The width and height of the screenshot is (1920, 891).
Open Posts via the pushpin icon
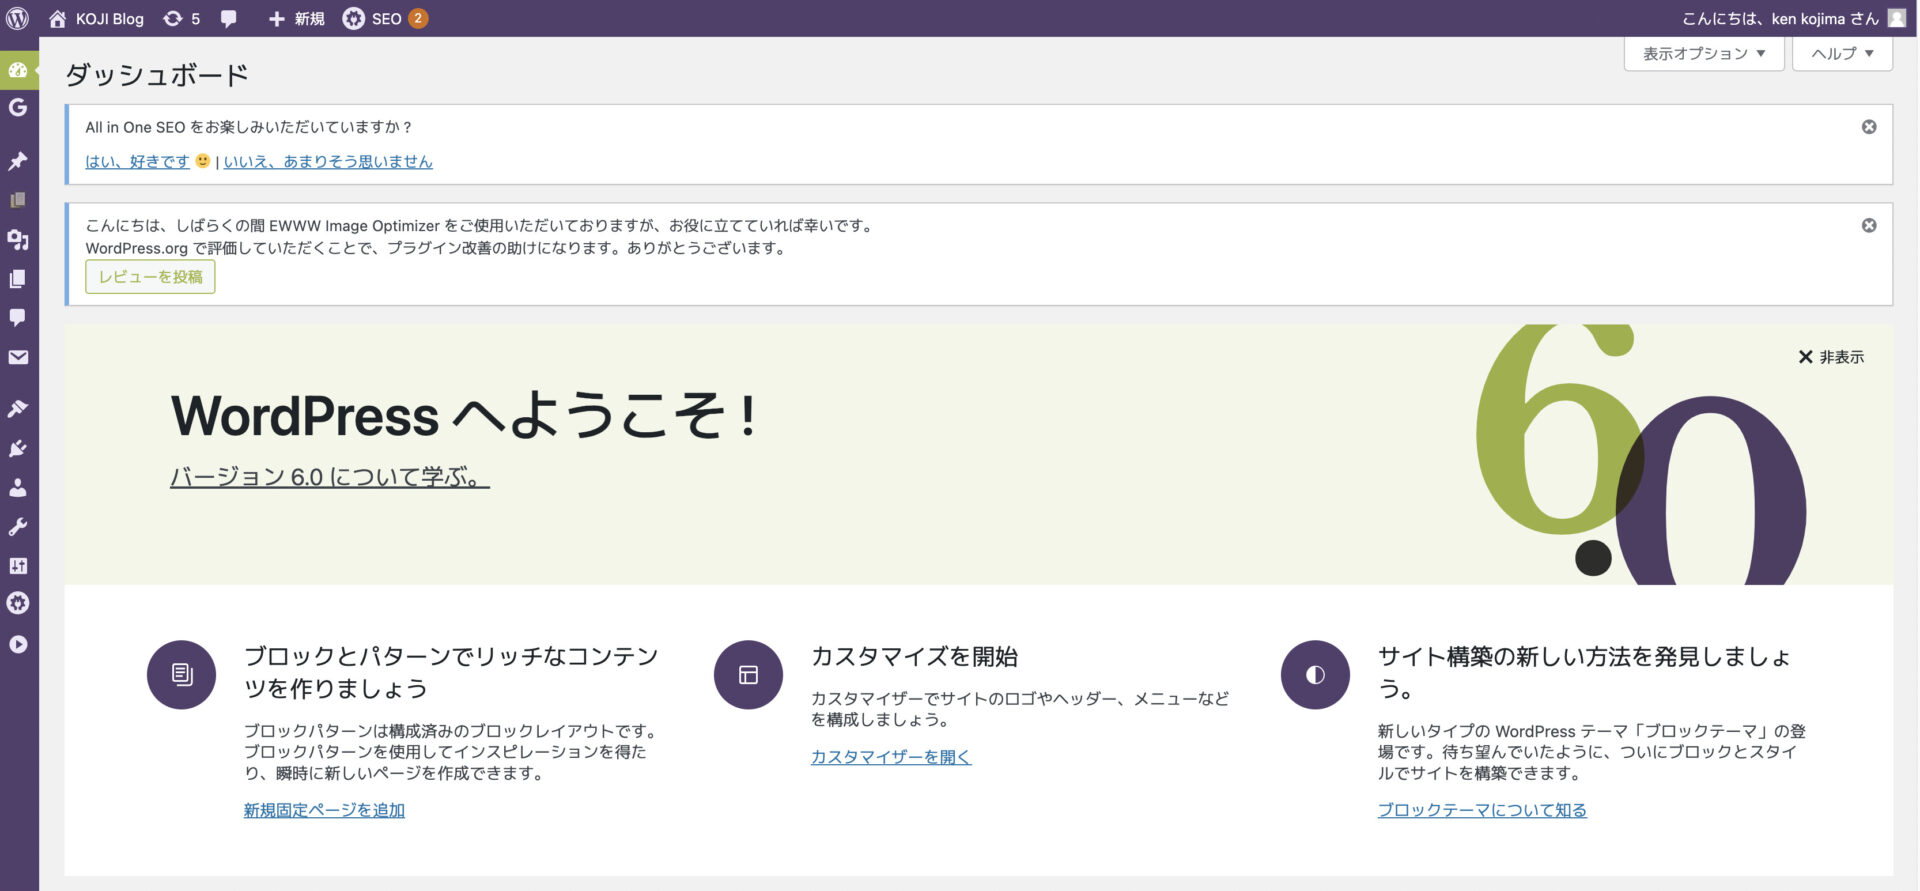pos(18,160)
